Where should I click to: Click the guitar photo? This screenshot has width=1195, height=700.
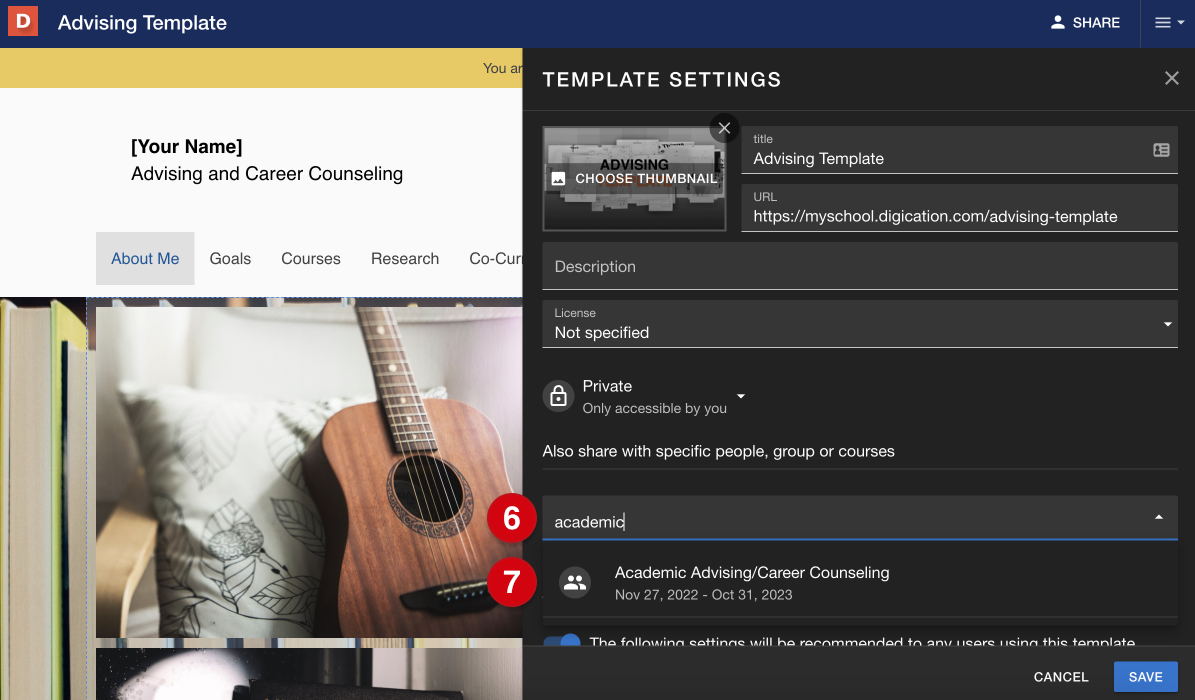coord(309,472)
